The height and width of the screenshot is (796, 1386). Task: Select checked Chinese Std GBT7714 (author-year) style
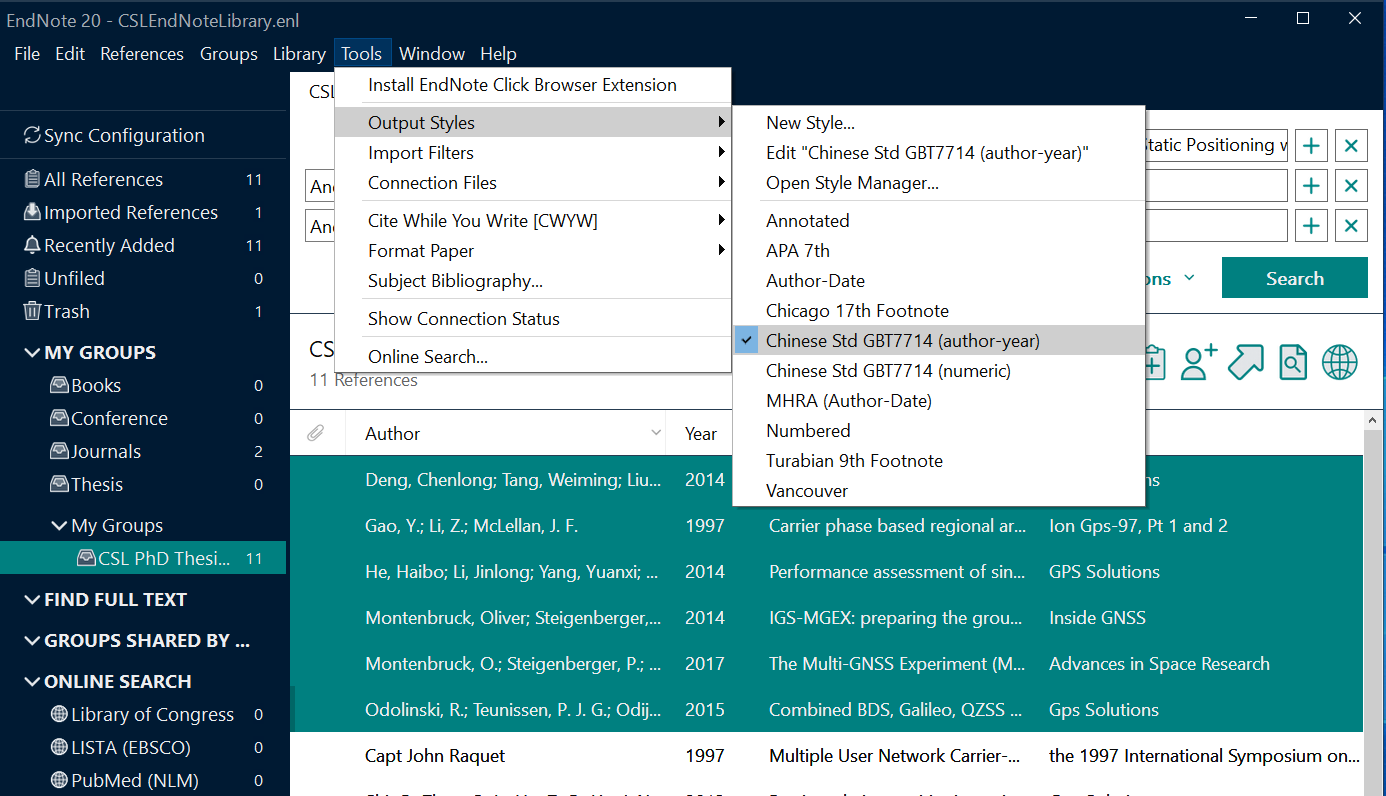pyautogui.click(x=938, y=341)
